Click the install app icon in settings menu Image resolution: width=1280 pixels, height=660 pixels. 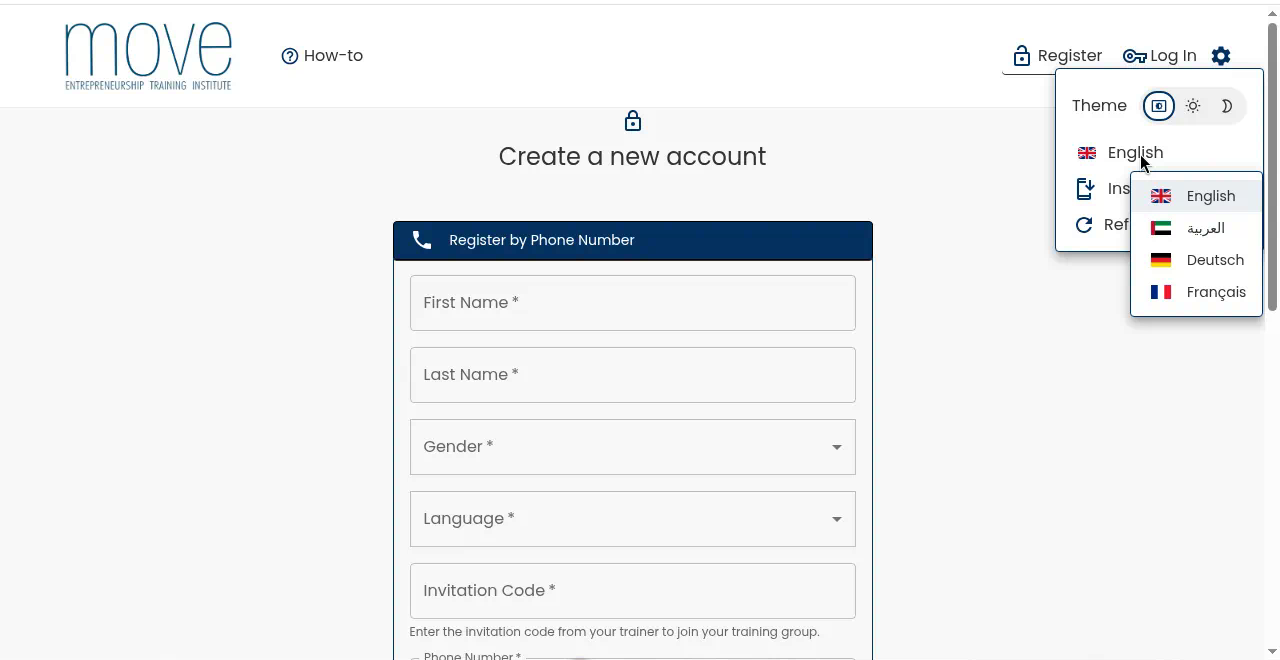tap(1085, 188)
